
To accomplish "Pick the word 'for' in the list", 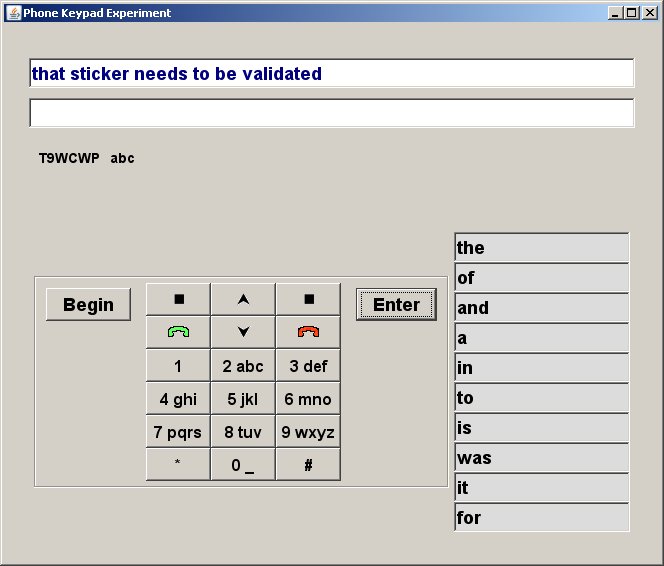I will (x=541, y=518).
